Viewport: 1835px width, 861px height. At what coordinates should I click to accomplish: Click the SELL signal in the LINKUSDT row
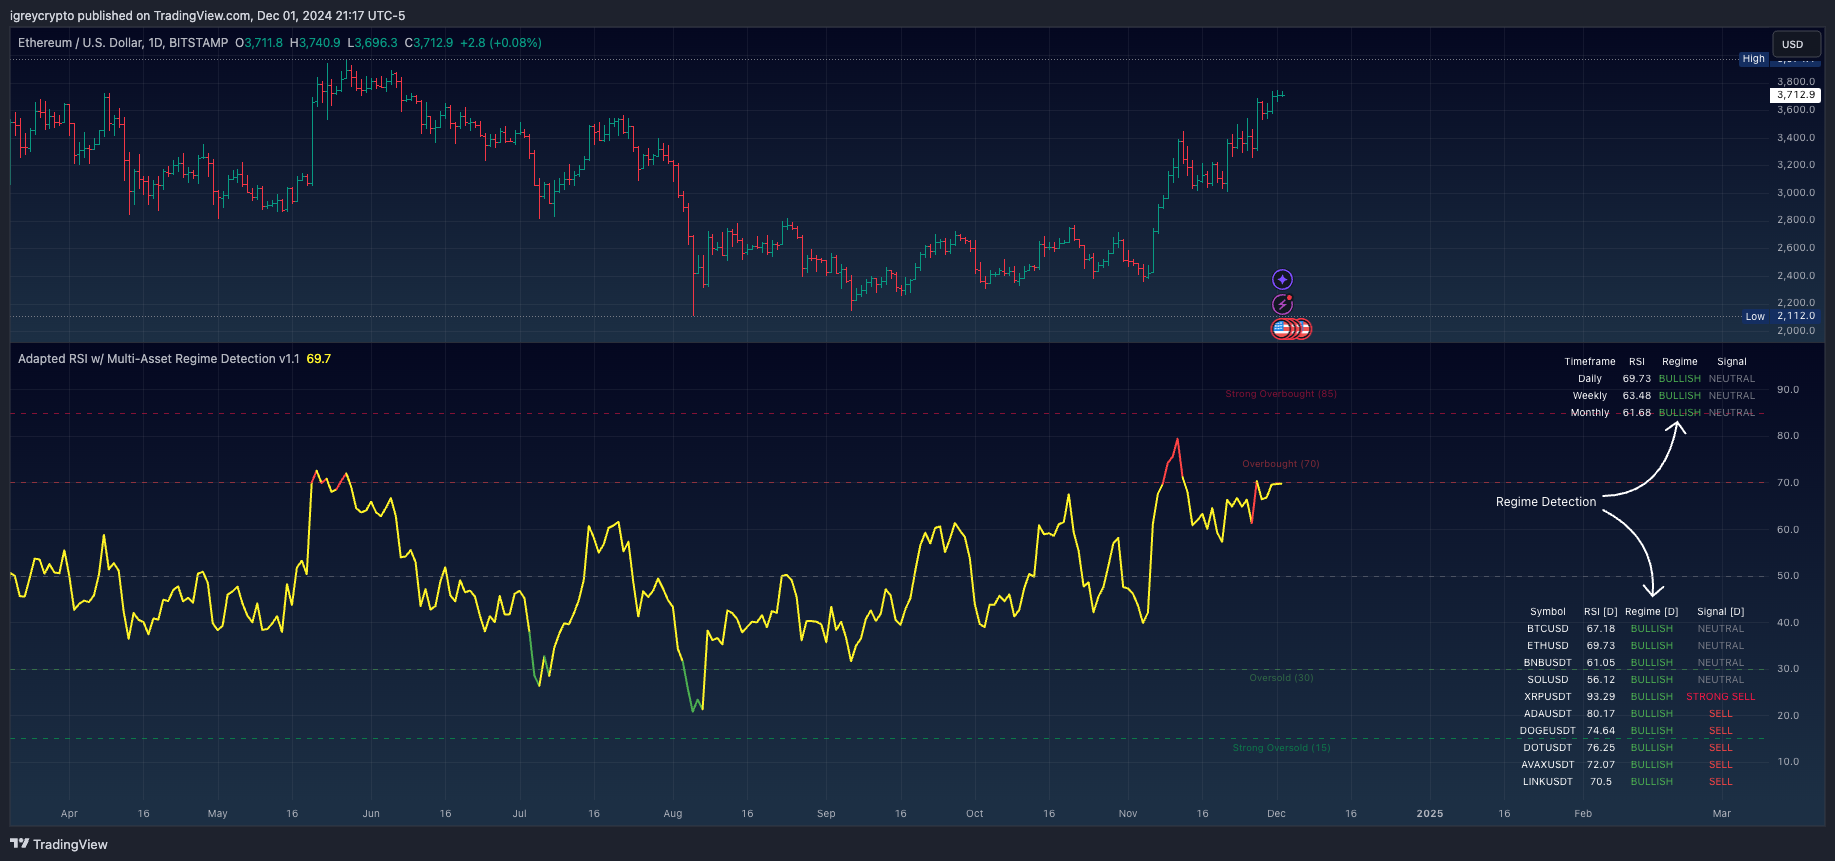click(x=1721, y=782)
